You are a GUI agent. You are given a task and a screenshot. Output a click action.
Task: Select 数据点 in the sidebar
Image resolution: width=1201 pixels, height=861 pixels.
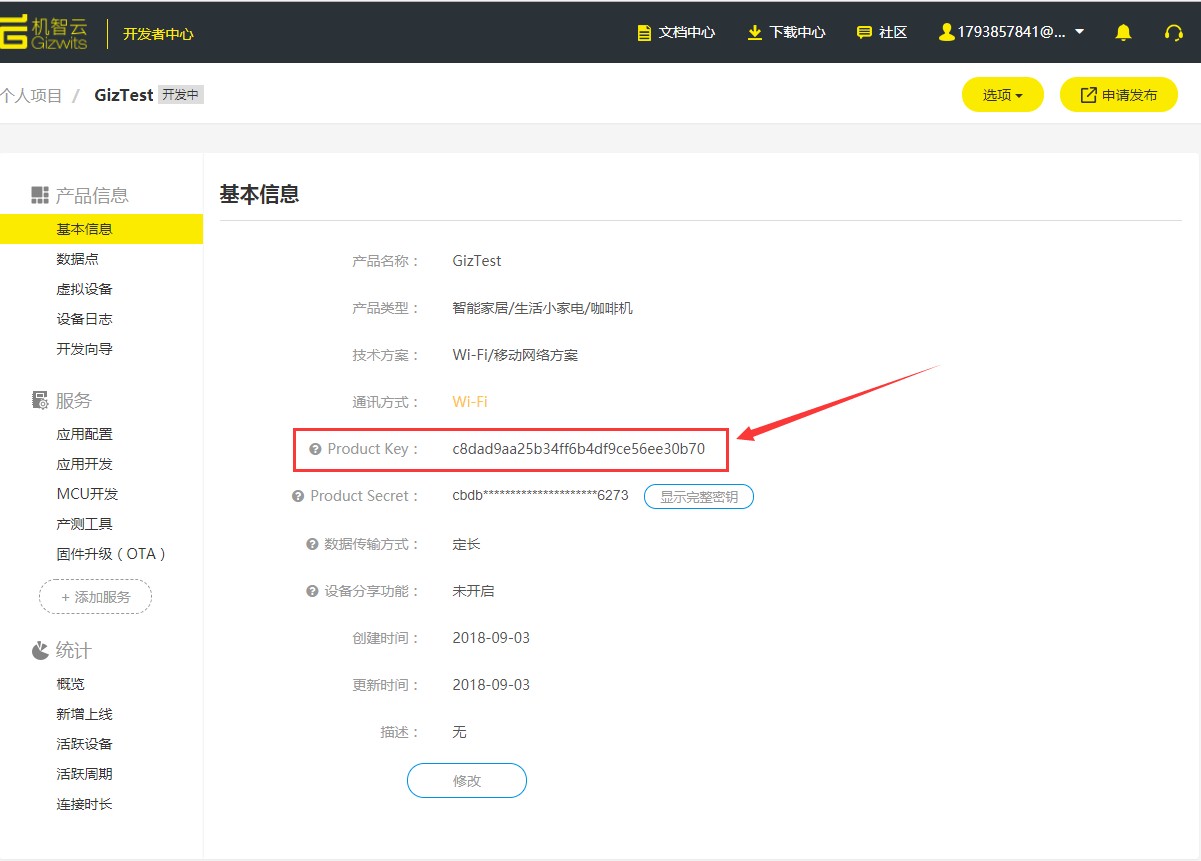[x=78, y=259]
